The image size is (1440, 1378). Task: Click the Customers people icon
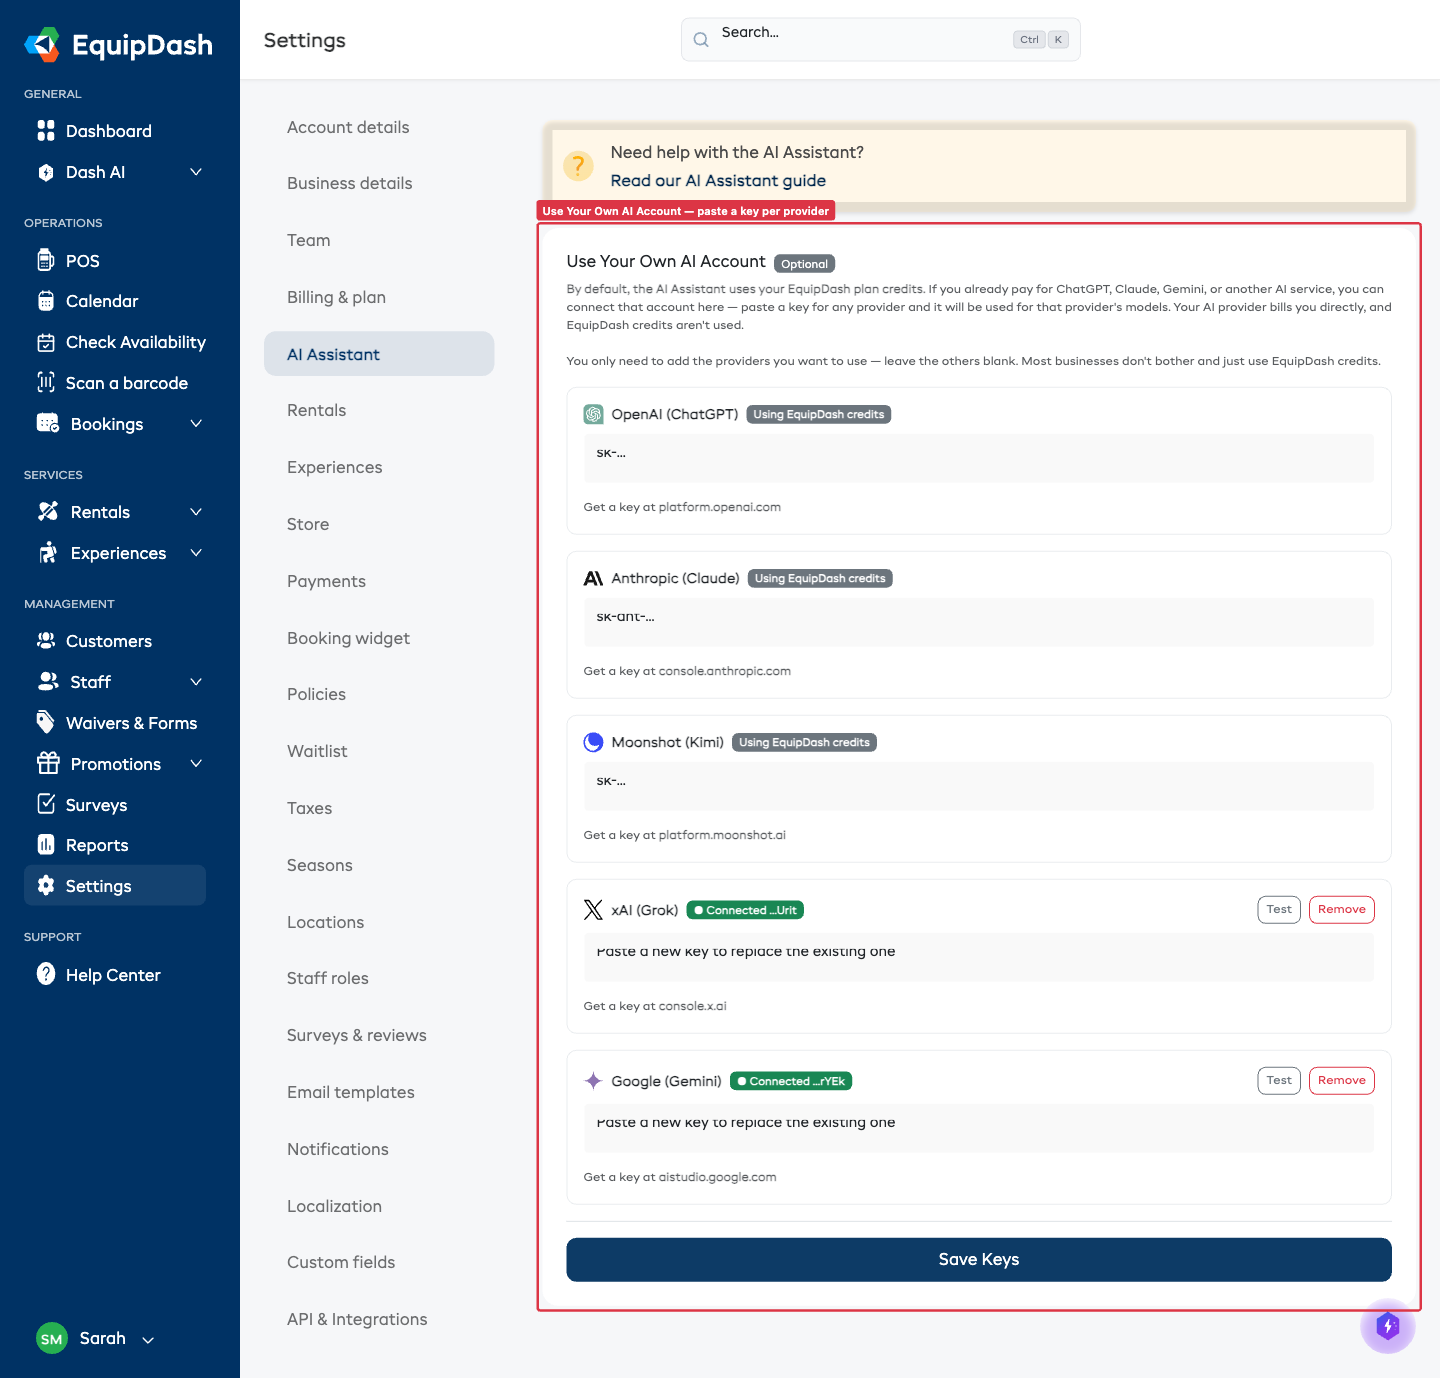click(x=46, y=640)
